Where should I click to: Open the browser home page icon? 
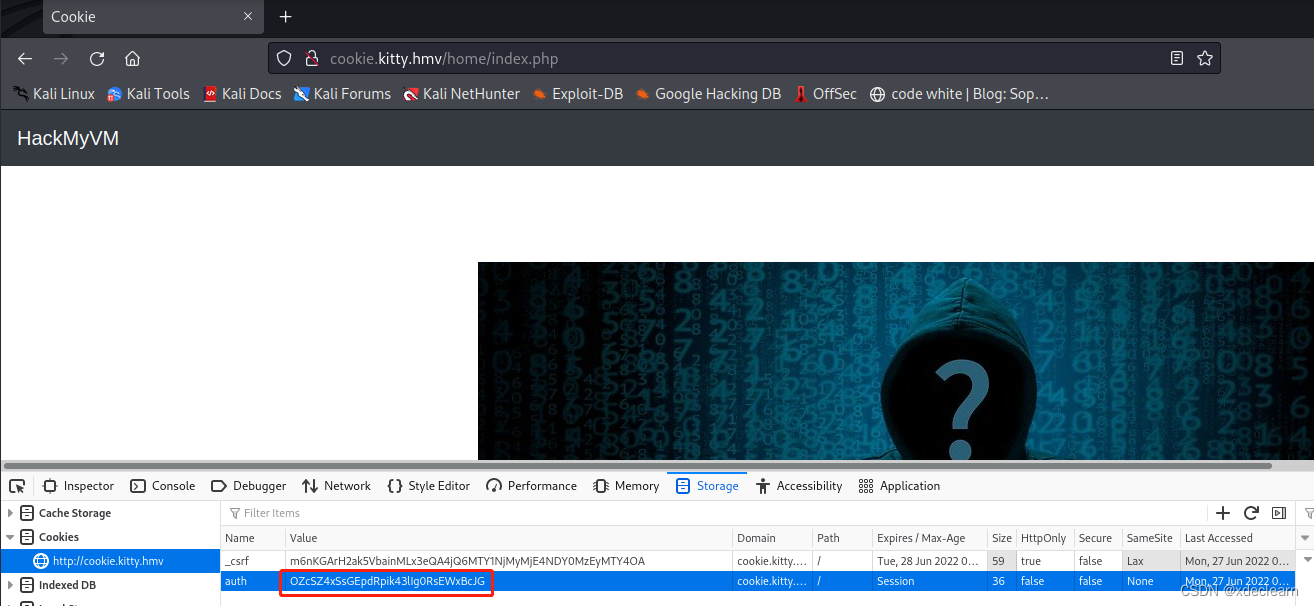click(132, 58)
